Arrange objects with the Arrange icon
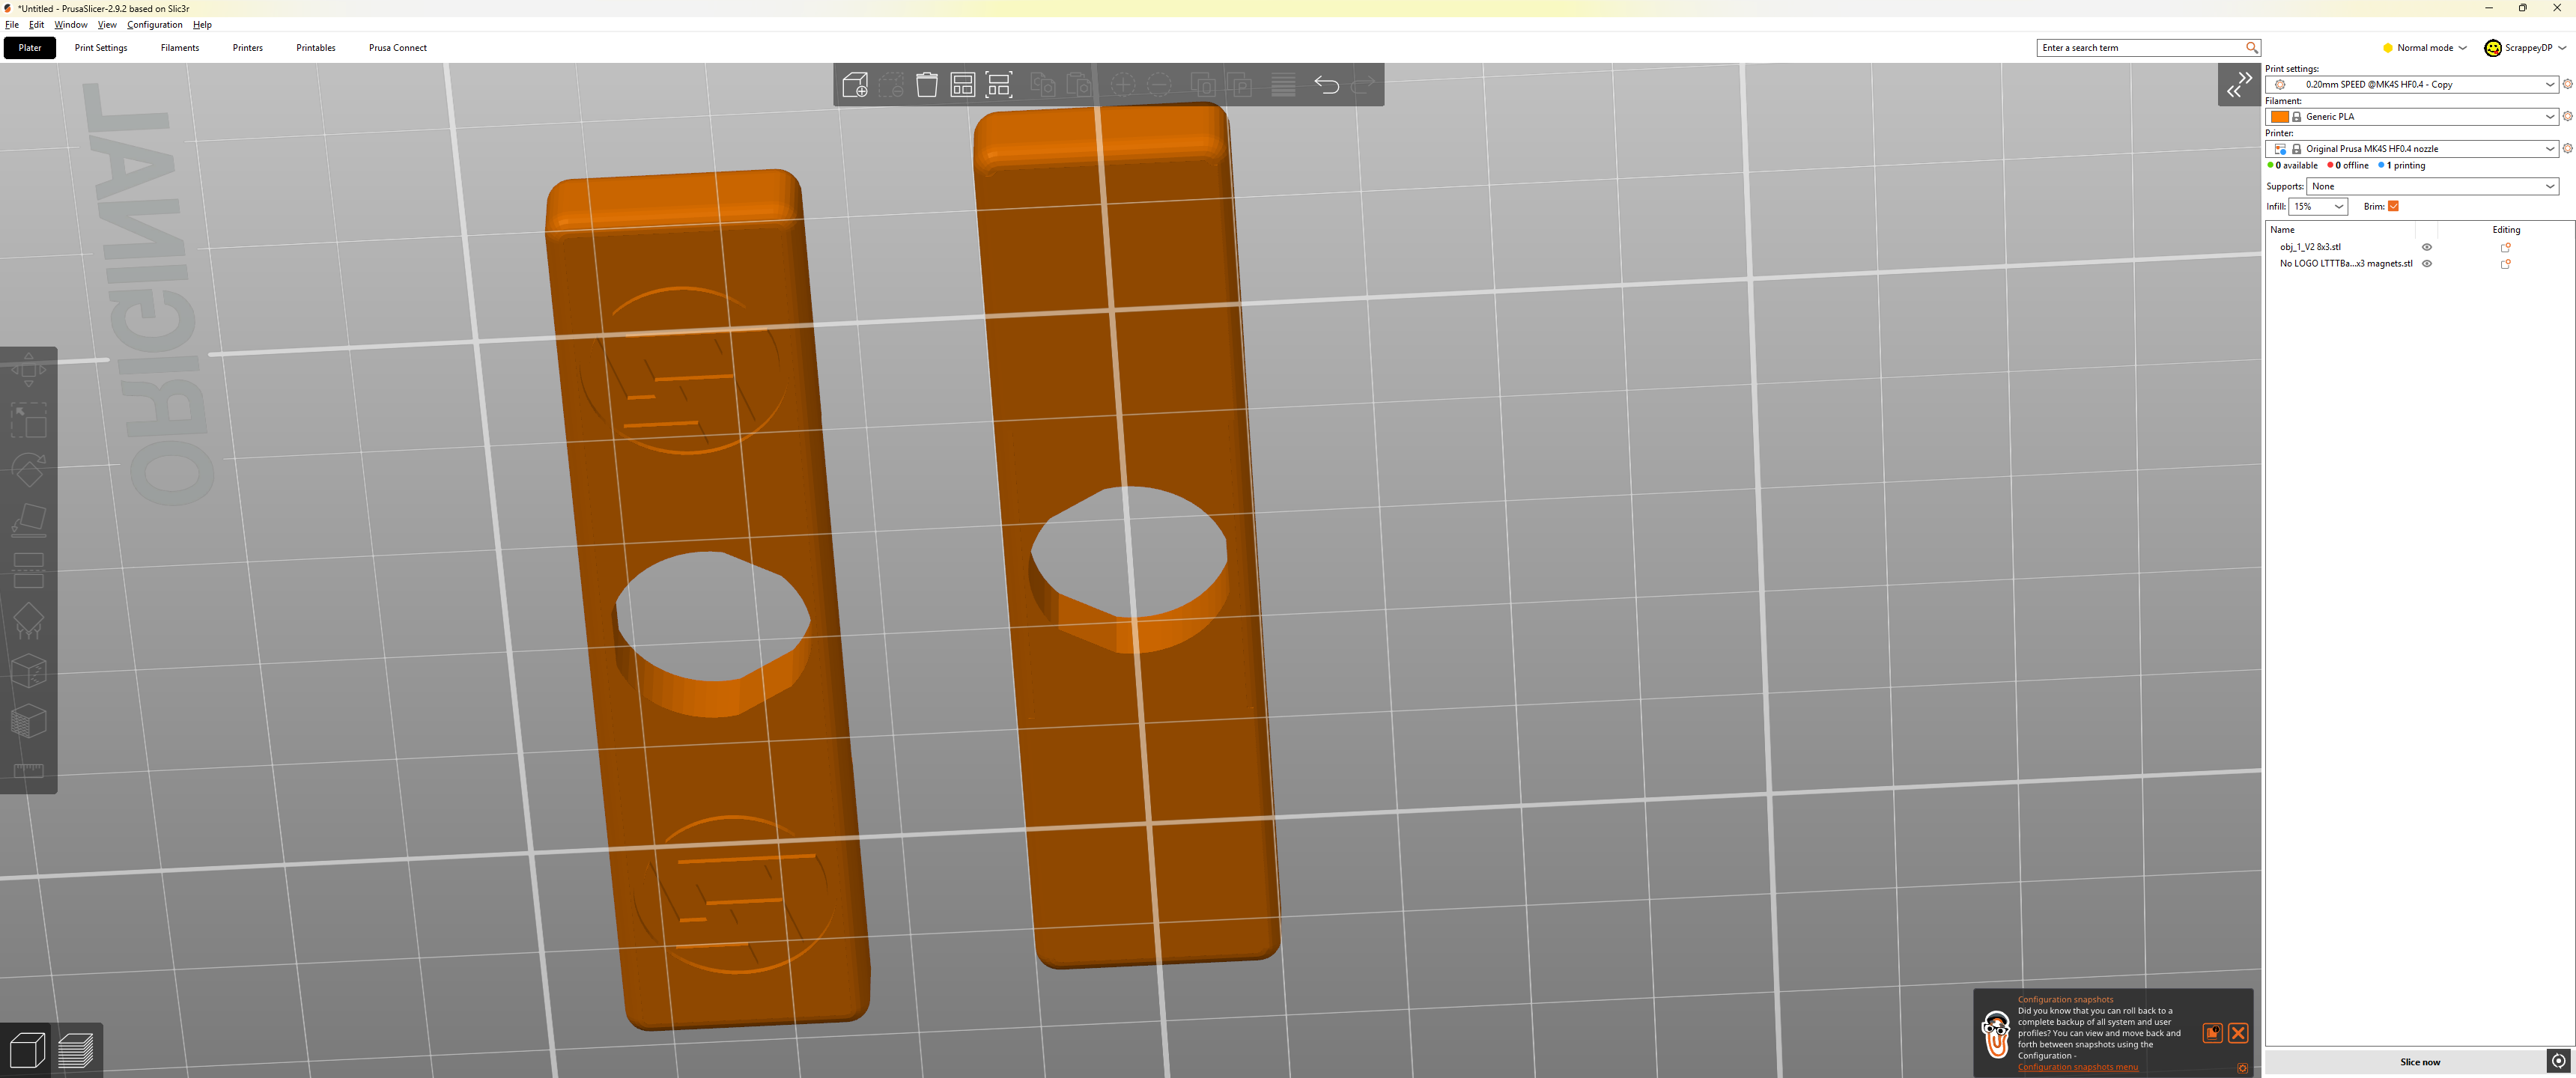This screenshot has width=2576, height=1078. (x=963, y=85)
